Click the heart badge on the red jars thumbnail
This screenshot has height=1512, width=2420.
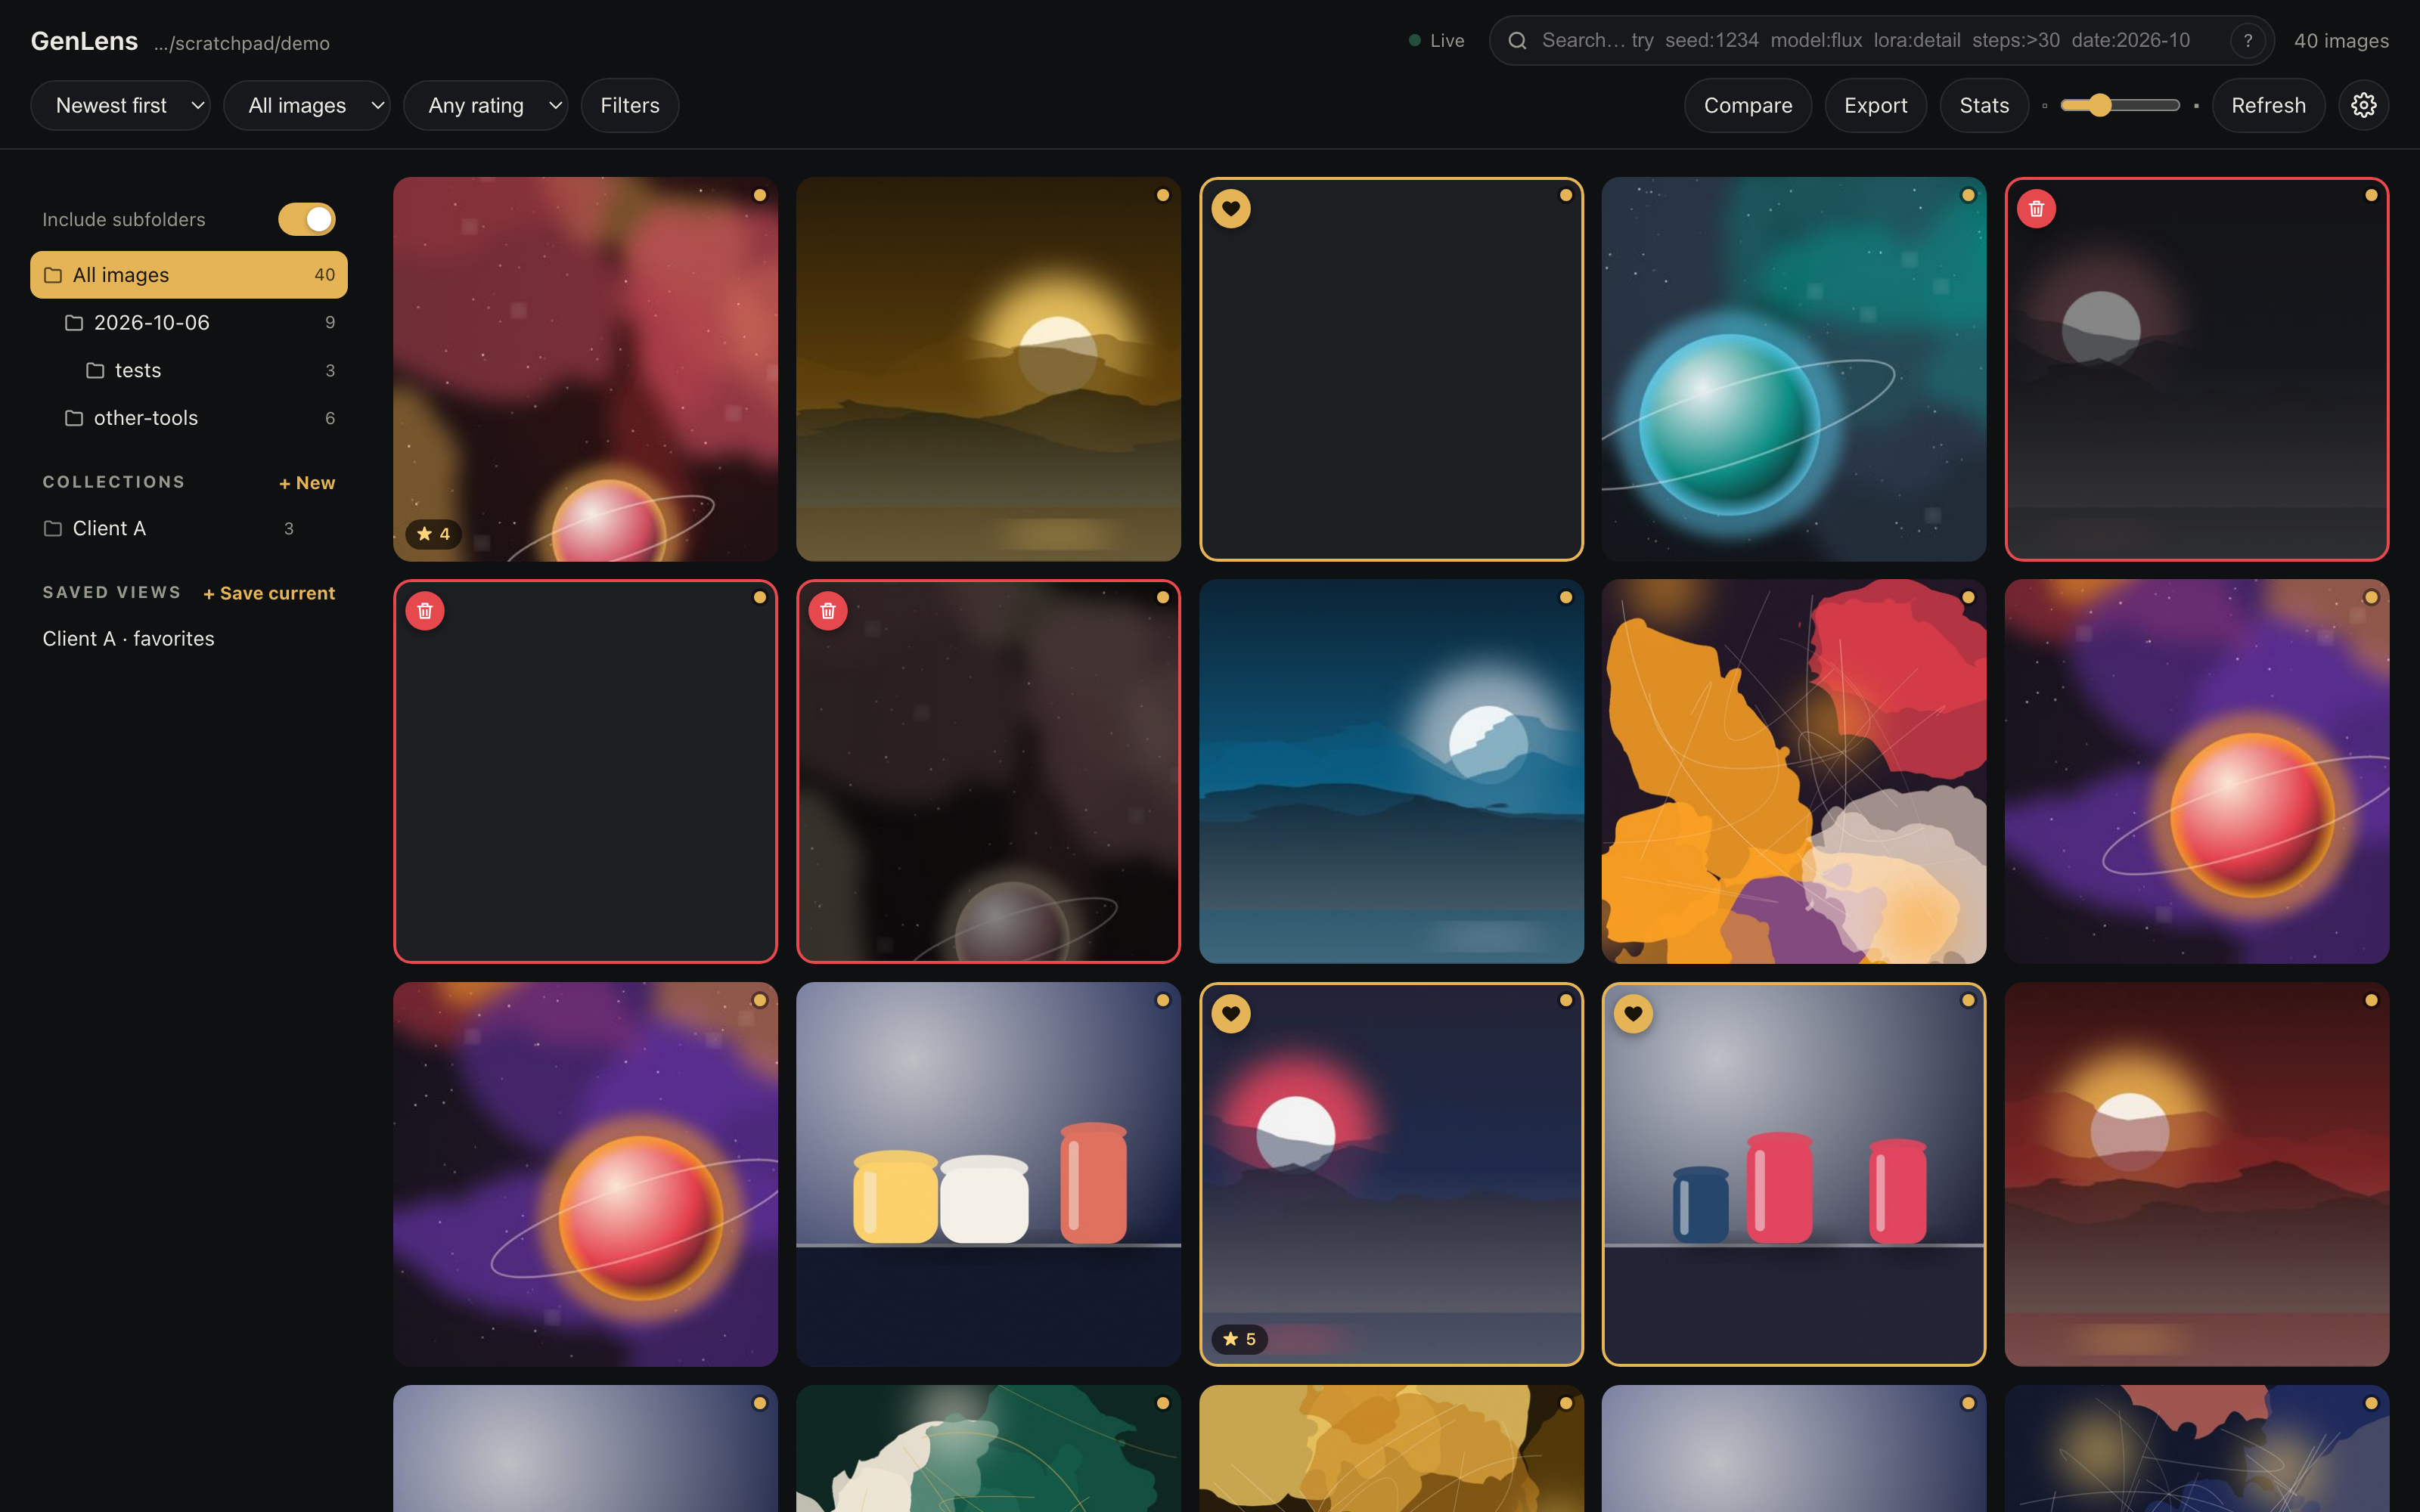(x=1634, y=1014)
